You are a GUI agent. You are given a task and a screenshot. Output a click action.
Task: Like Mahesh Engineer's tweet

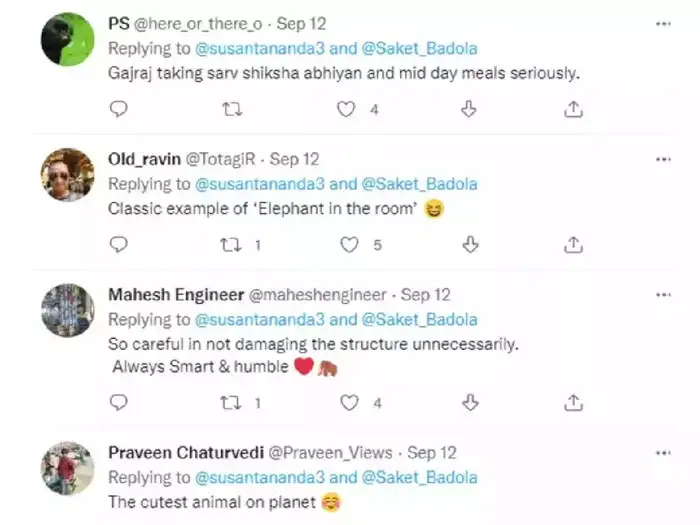[x=349, y=402]
